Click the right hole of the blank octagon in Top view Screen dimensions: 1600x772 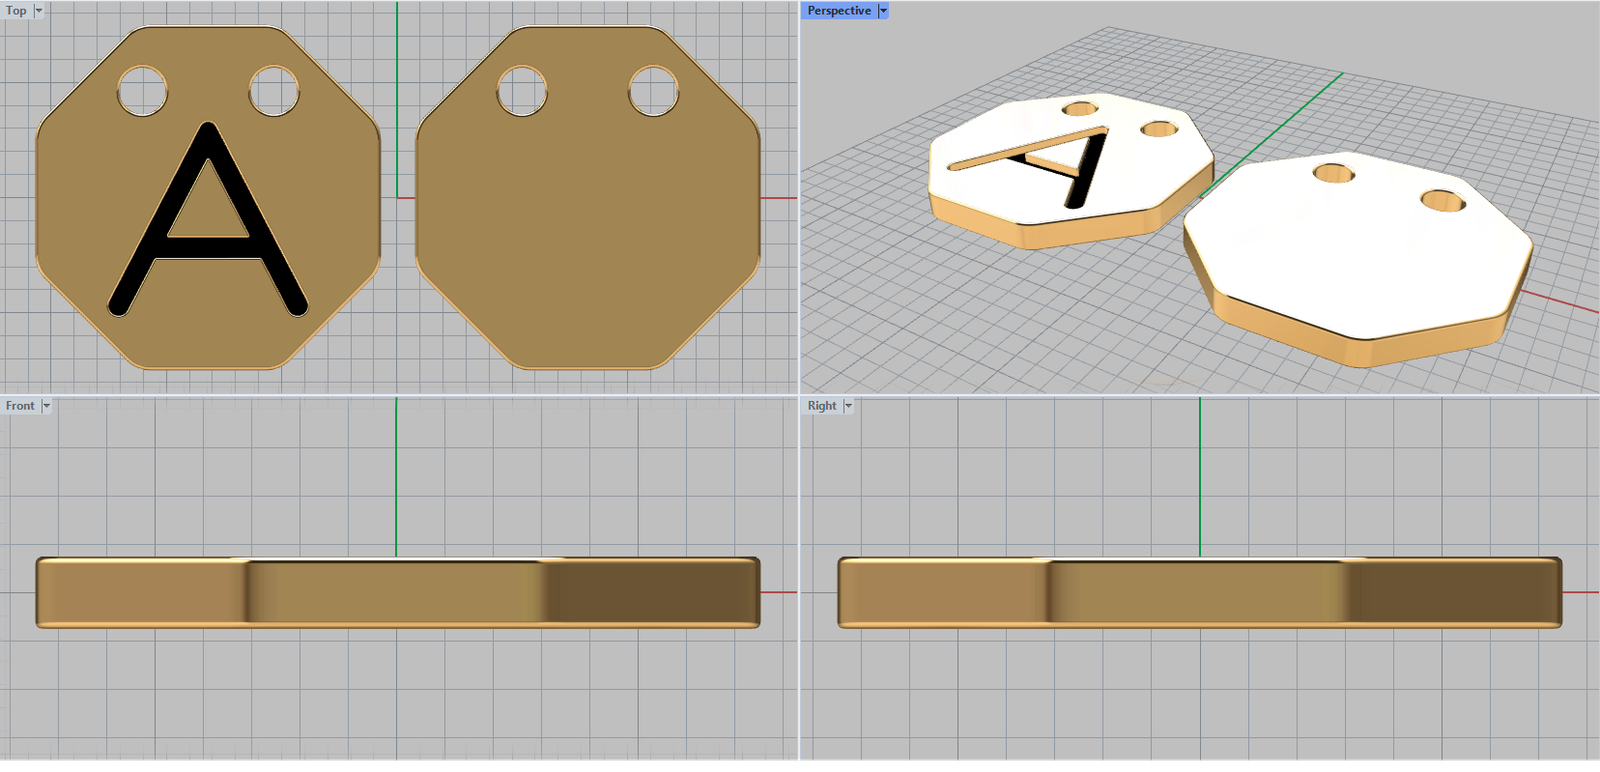653,91
